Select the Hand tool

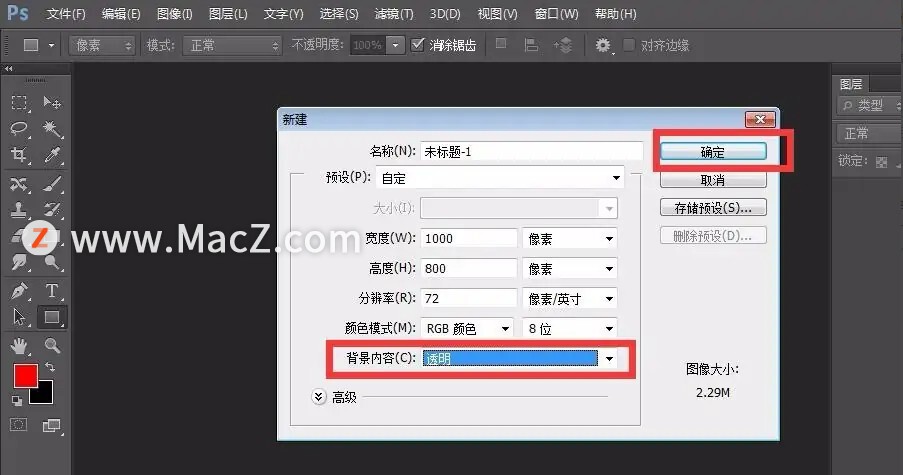coord(19,345)
